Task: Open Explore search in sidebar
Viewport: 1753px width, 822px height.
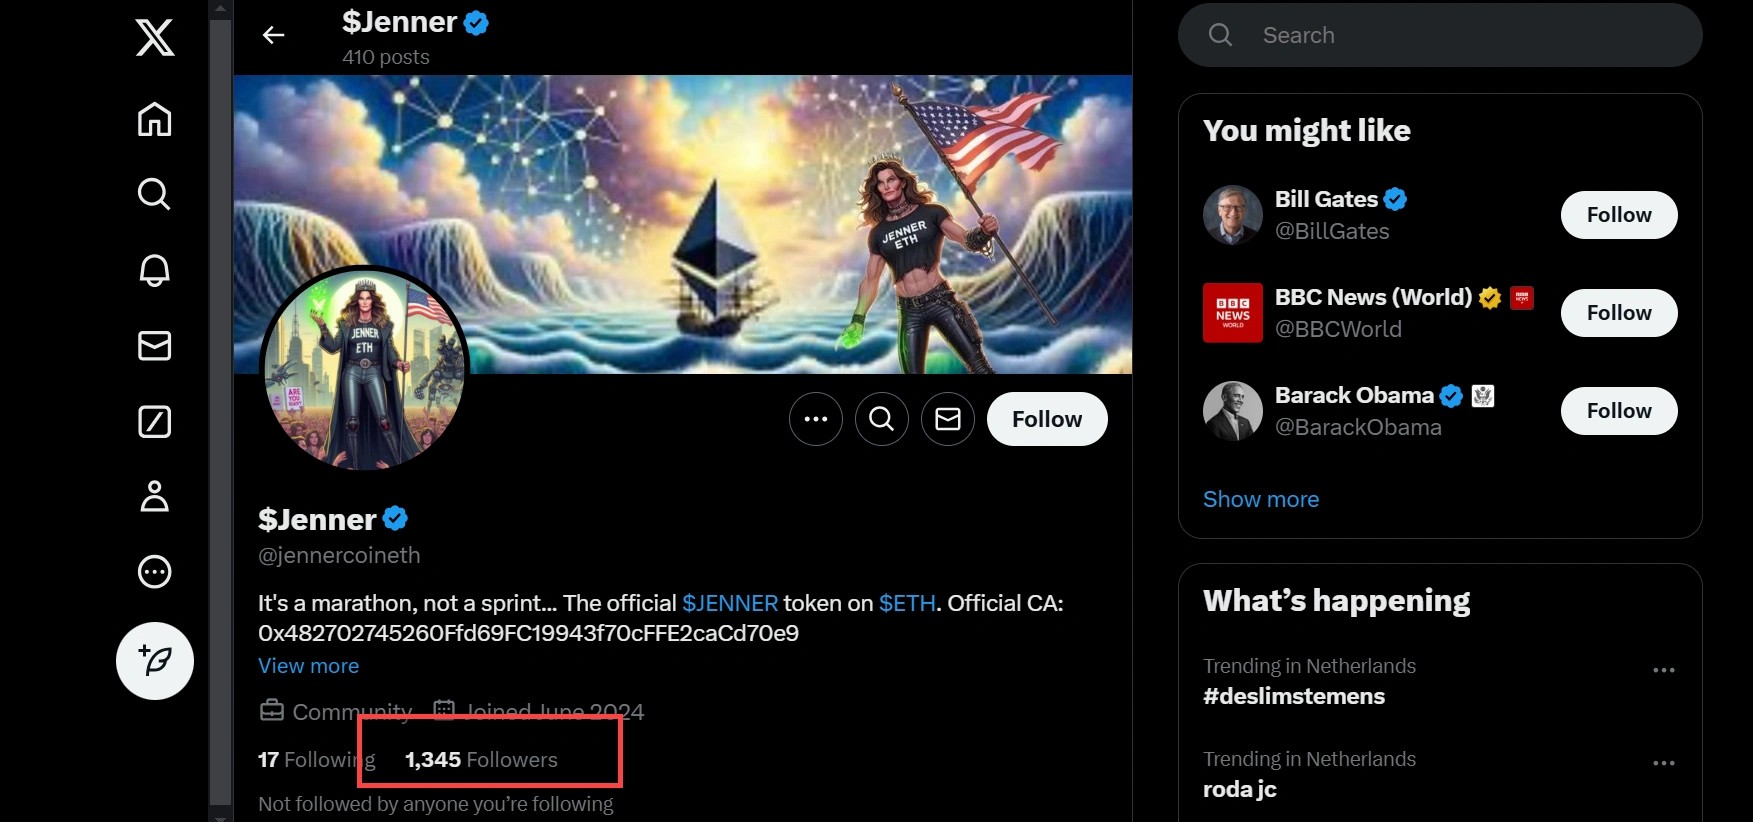Action: (155, 194)
